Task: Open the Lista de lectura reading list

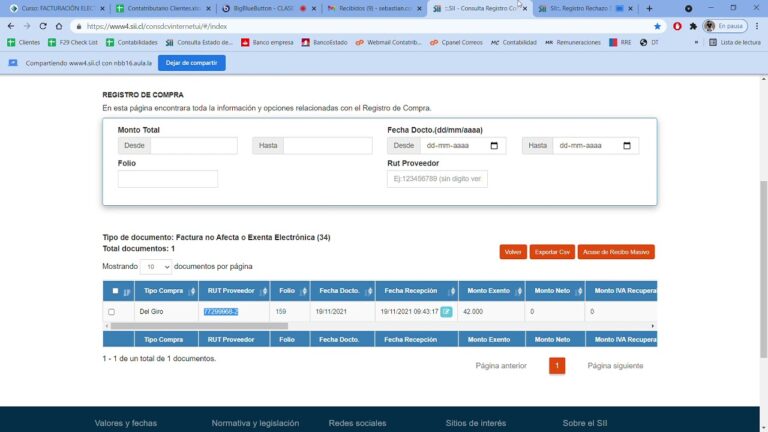Action: tap(735, 43)
